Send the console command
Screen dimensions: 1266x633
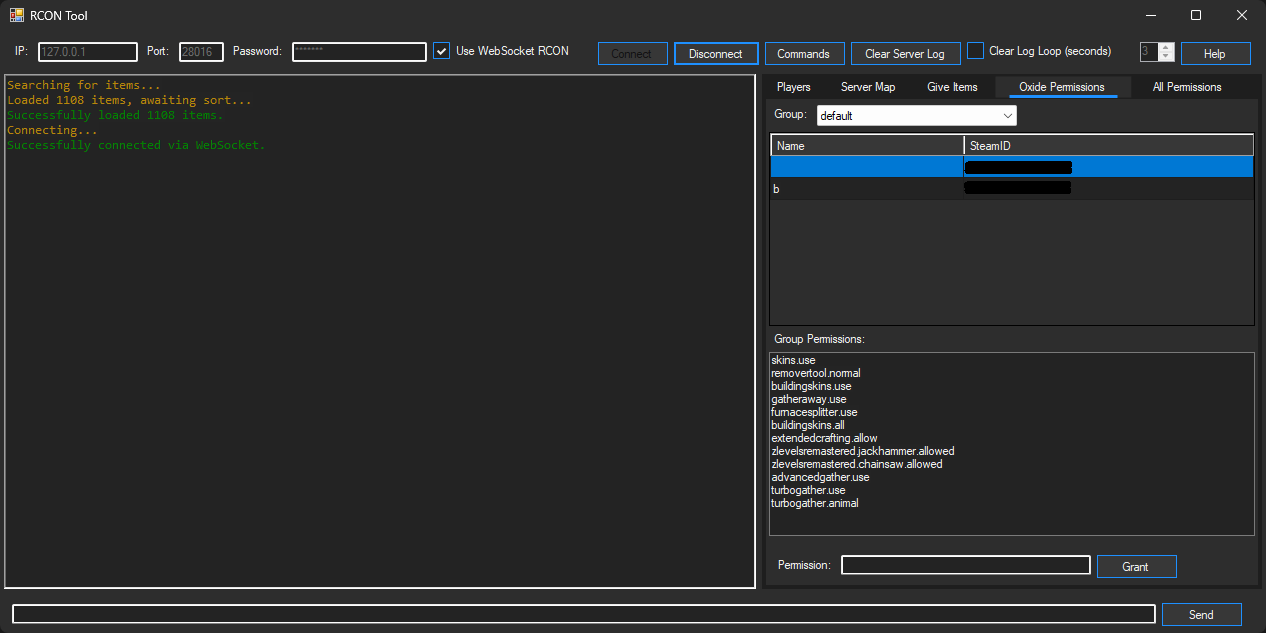click(1201, 615)
